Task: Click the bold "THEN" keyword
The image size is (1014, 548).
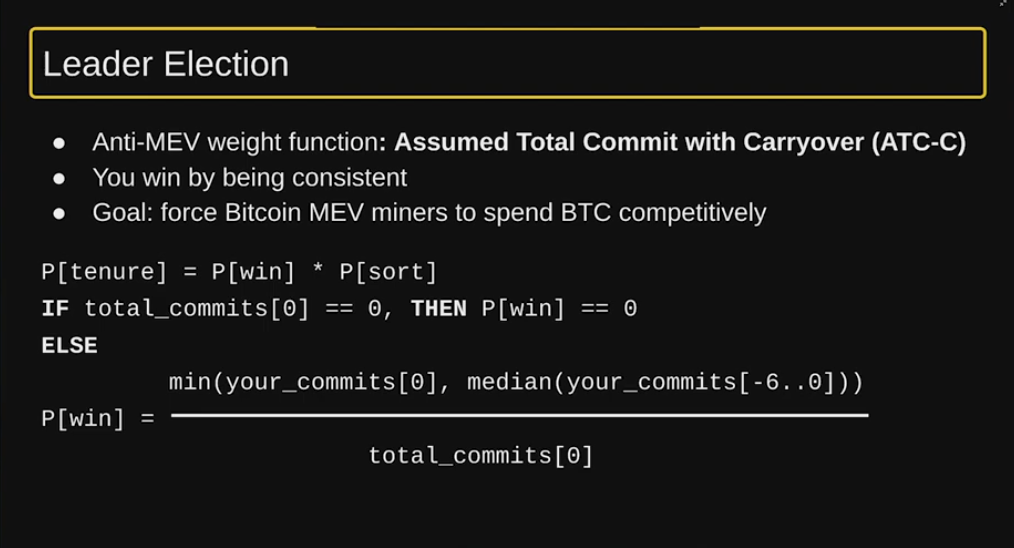Action: coord(439,308)
